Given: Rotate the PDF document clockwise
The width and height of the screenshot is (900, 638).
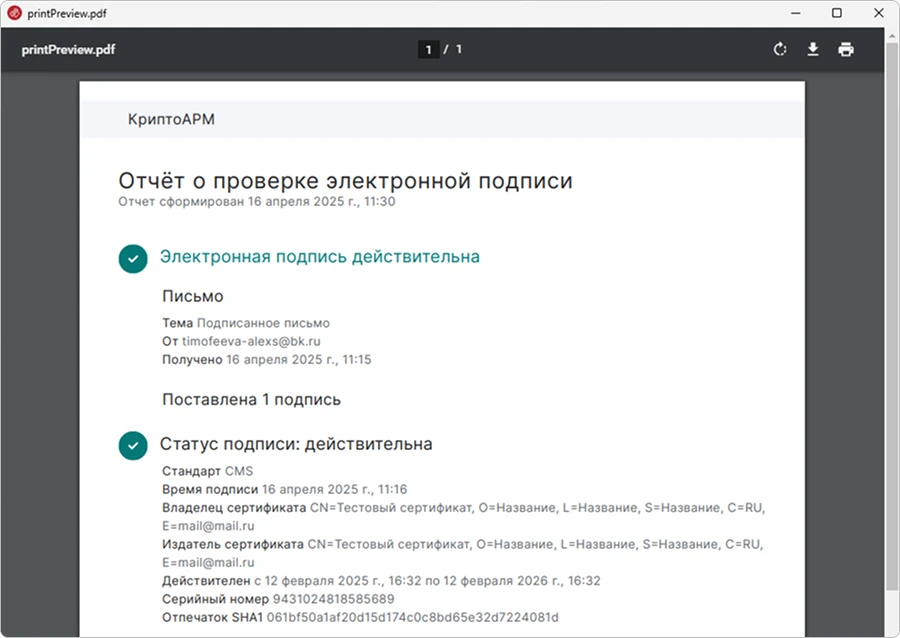Looking at the screenshot, I should click(780, 48).
